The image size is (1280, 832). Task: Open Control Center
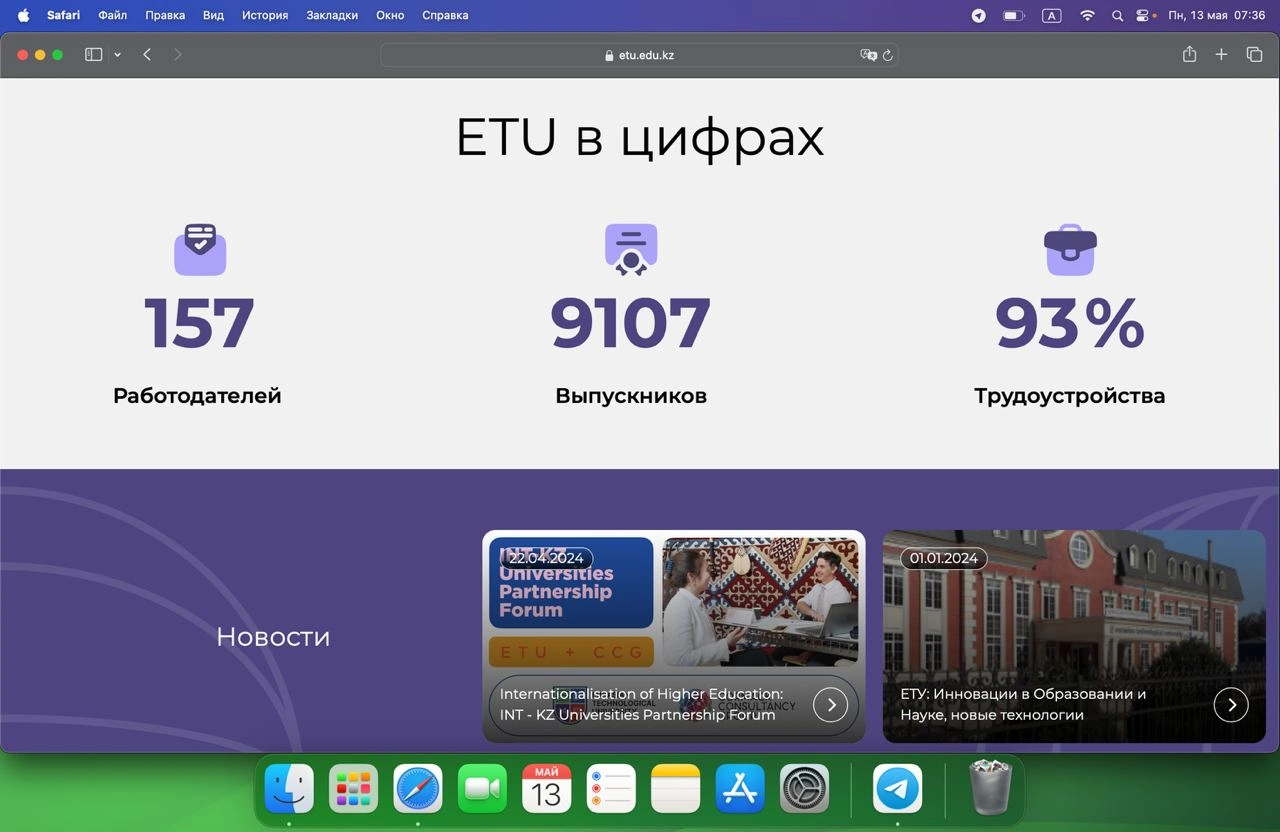(x=1144, y=15)
